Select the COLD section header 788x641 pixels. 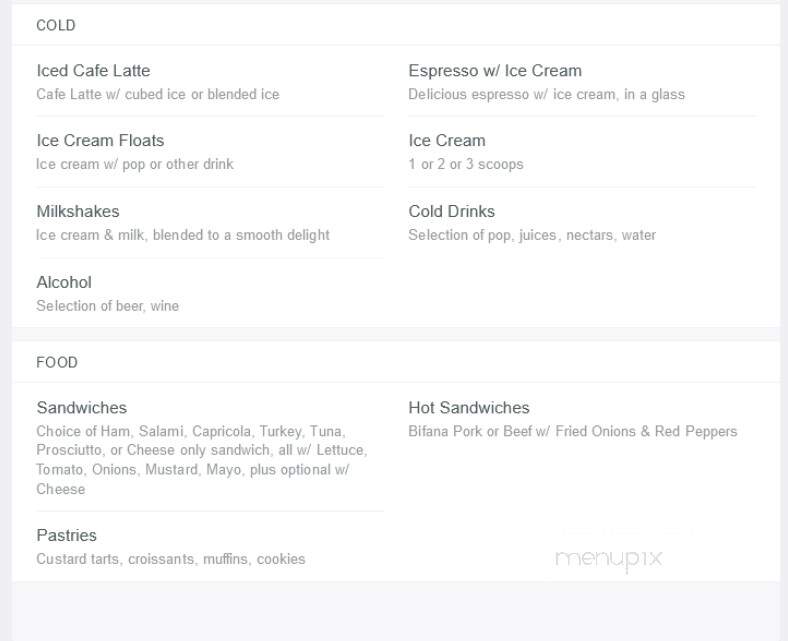point(56,25)
